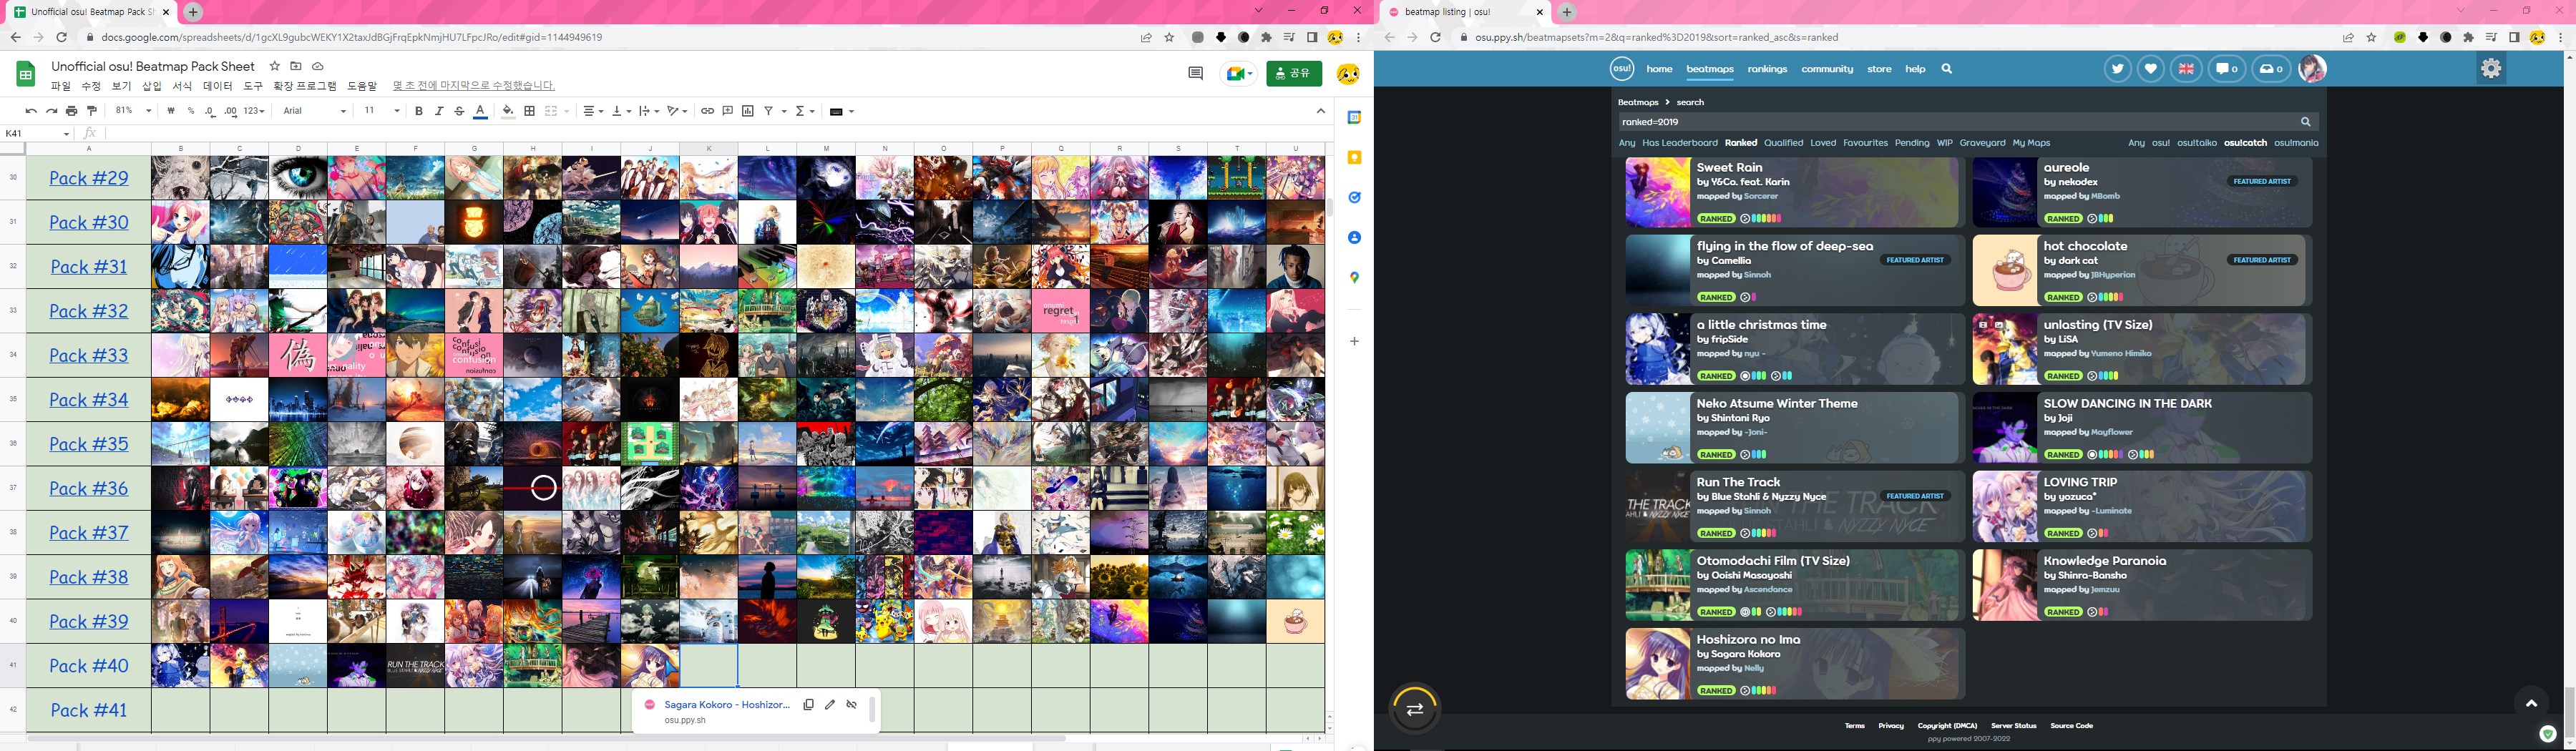Insert link using toolbar link icon
The height and width of the screenshot is (751, 2576).
point(707,111)
